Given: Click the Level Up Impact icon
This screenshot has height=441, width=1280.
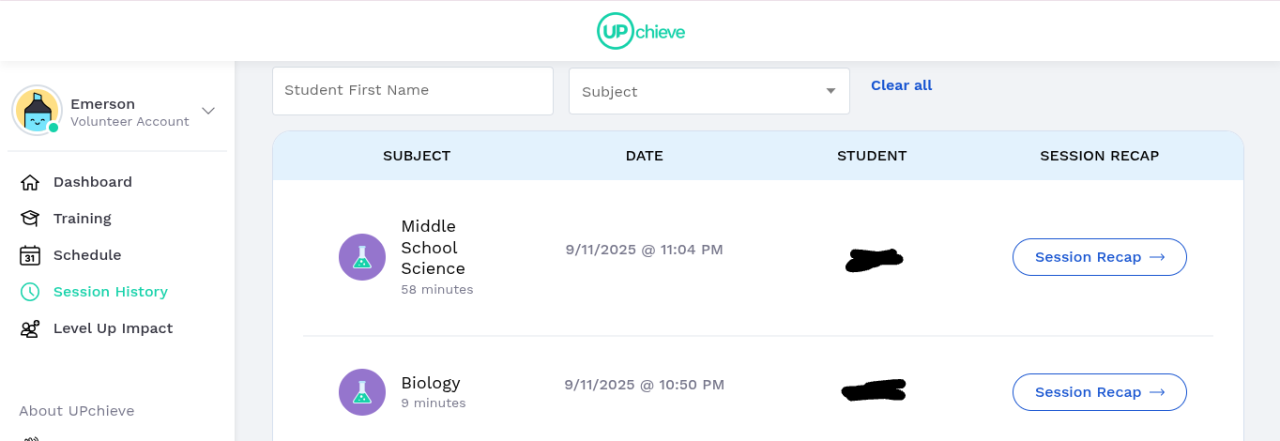Looking at the screenshot, I should click(x=30, y=329).
